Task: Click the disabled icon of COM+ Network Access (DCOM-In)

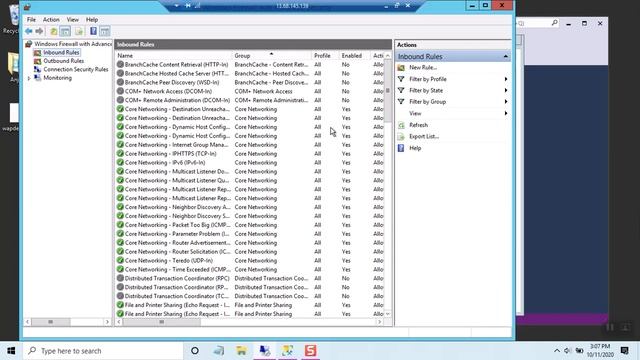Action: click(120, 91)
